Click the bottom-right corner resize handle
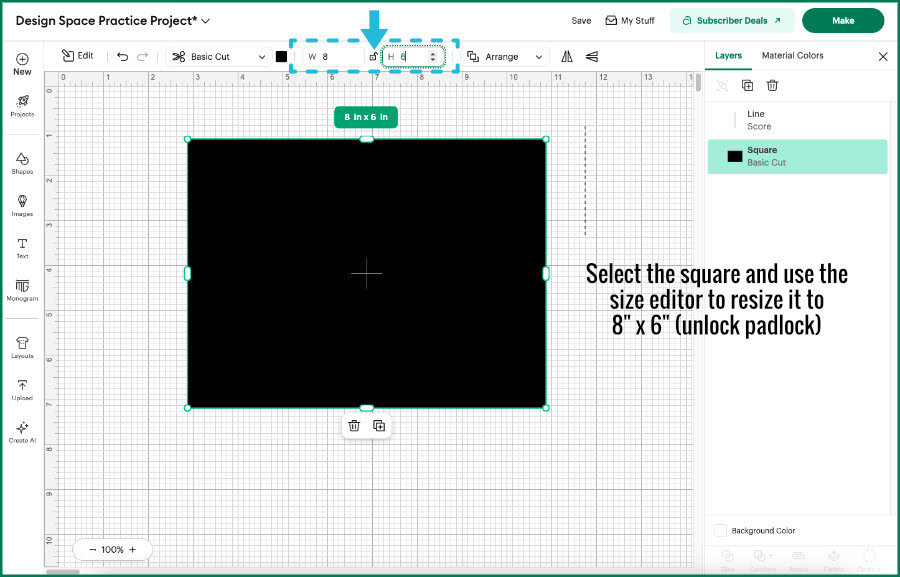Screen dimensions: 900x577 click(546, 408)
